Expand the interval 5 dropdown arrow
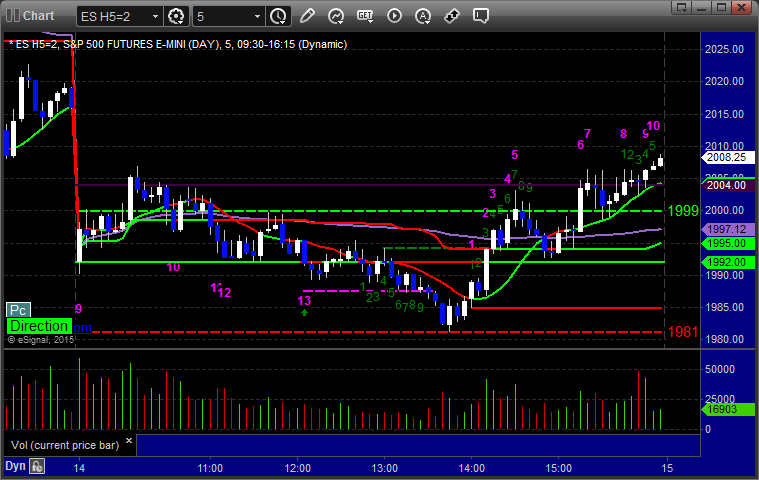 258,16
